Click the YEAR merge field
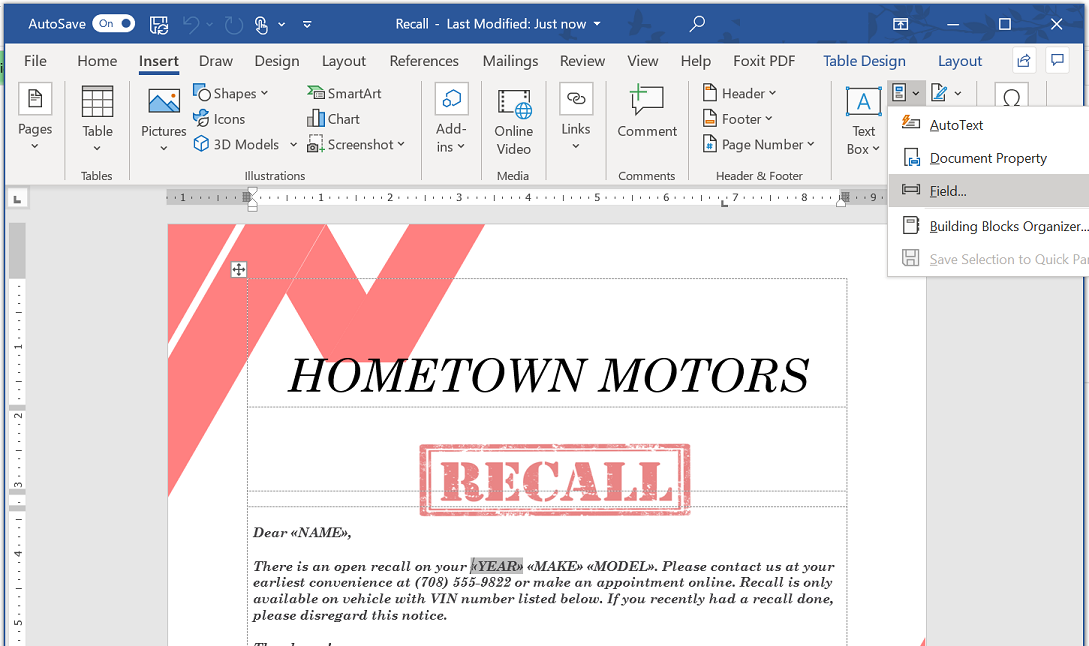 point(497,566)
